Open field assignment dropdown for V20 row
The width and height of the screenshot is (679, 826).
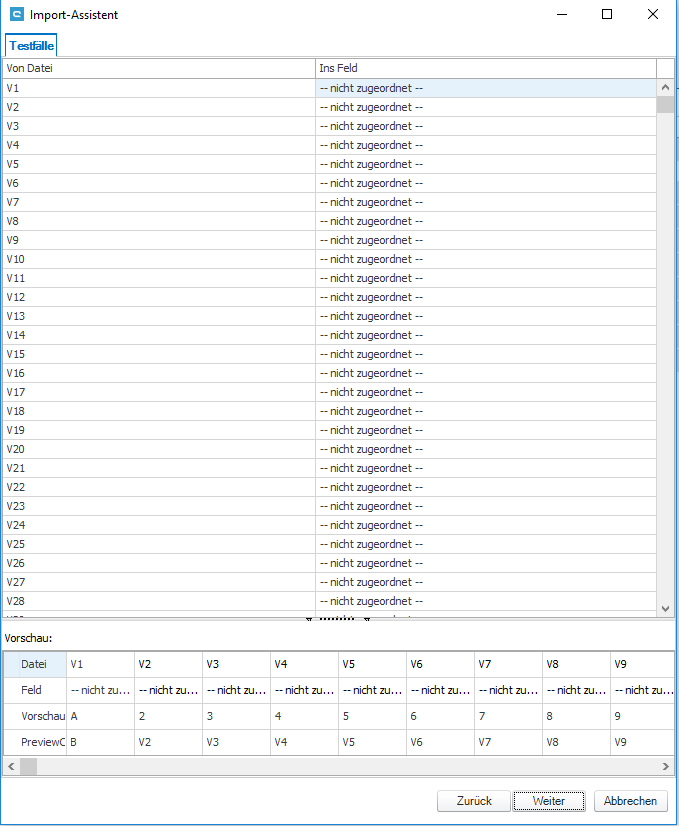[485, 449]
